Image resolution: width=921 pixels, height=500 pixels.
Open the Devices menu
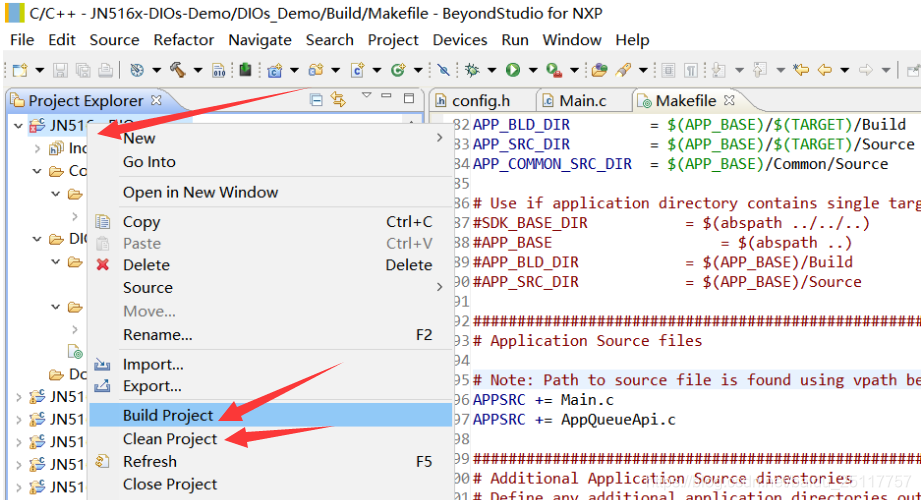pyautogui.click(x=460, y=40)
